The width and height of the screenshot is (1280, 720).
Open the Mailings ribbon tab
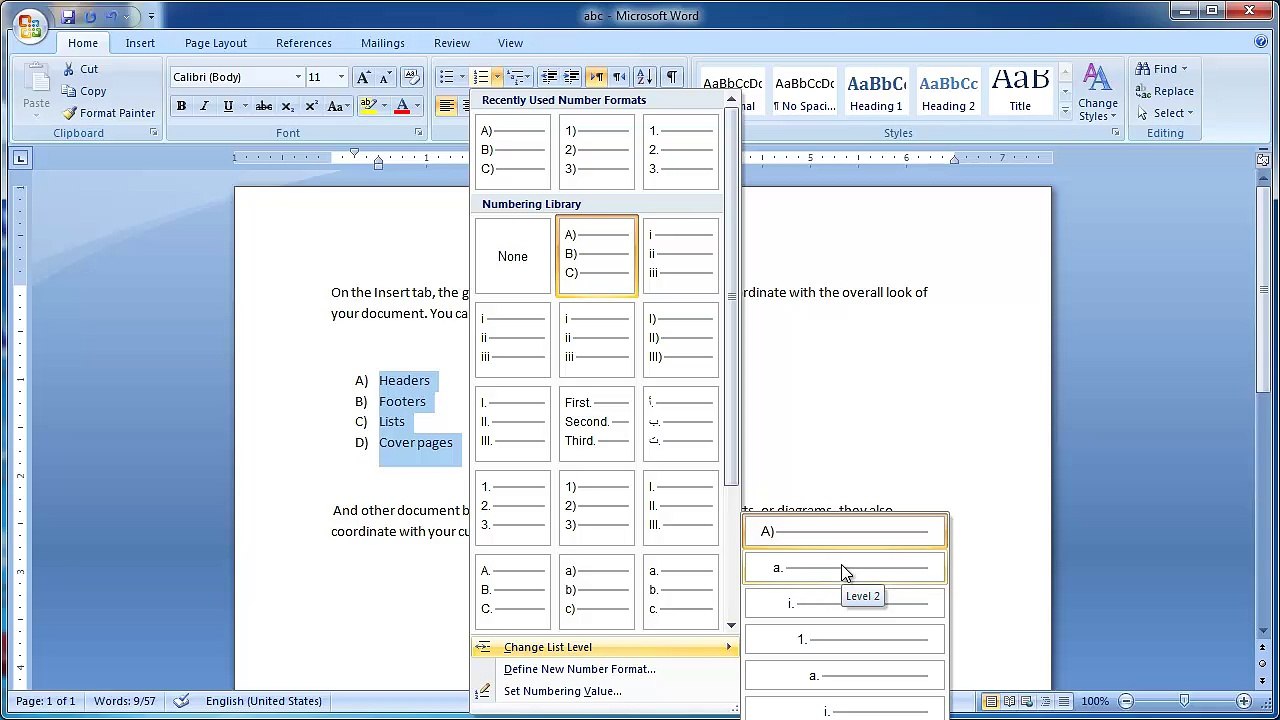coord(383,43)
